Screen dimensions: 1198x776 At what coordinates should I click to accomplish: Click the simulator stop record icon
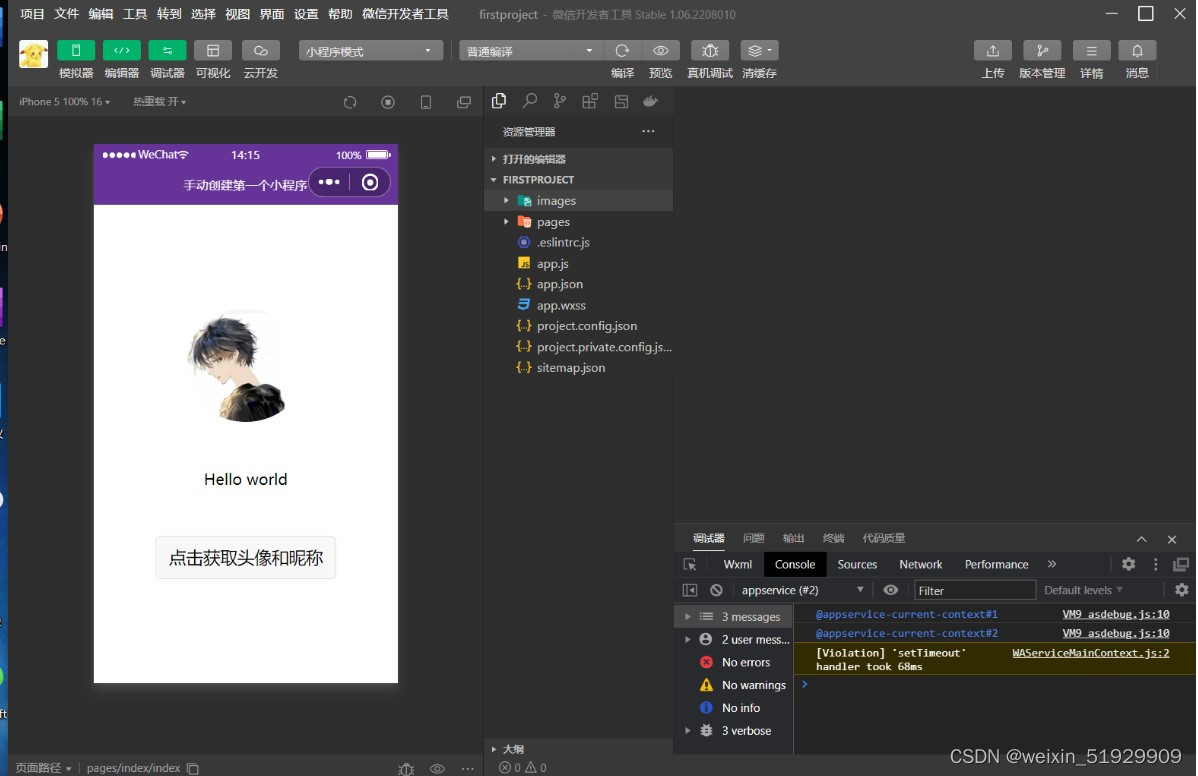[388, 102]
